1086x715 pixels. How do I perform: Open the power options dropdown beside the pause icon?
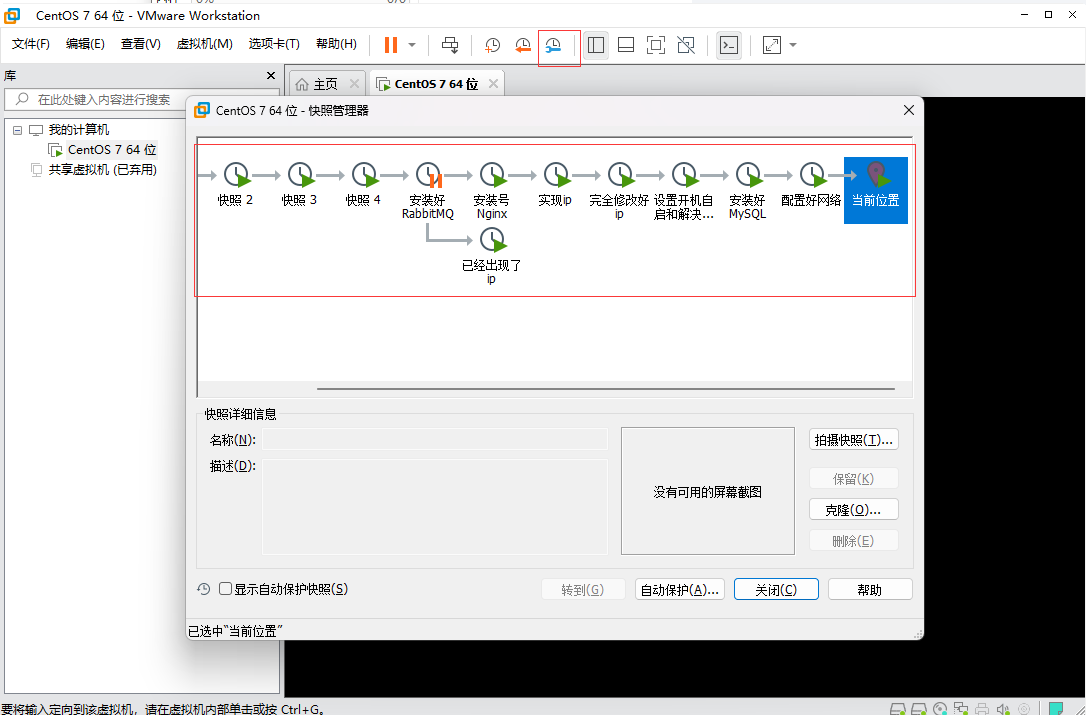click(x=412, y=45)
